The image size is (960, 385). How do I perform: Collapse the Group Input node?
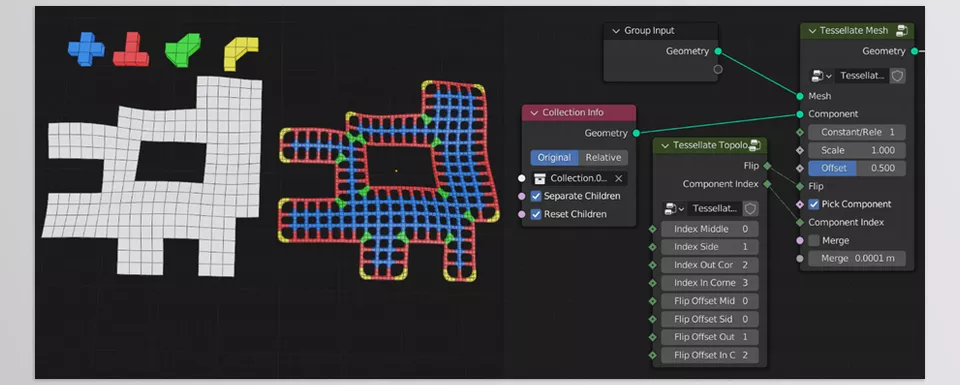pyautogui.click(x=616, y=31)
